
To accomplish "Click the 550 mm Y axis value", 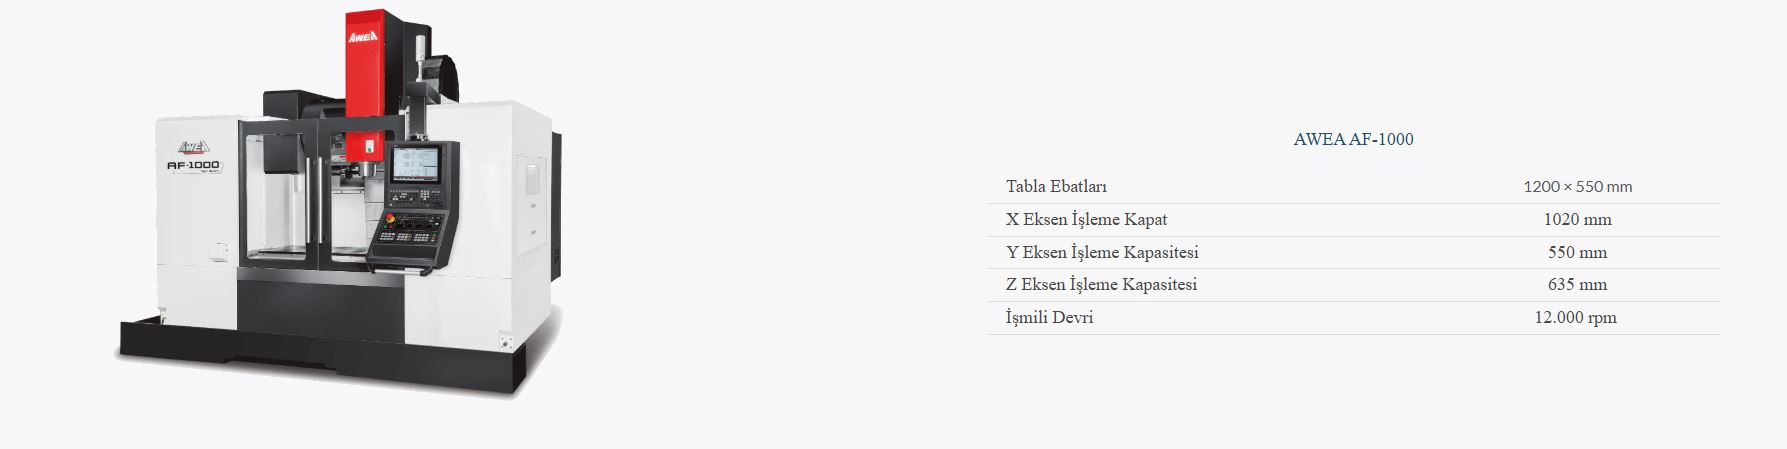I will tap(1577, 252).
